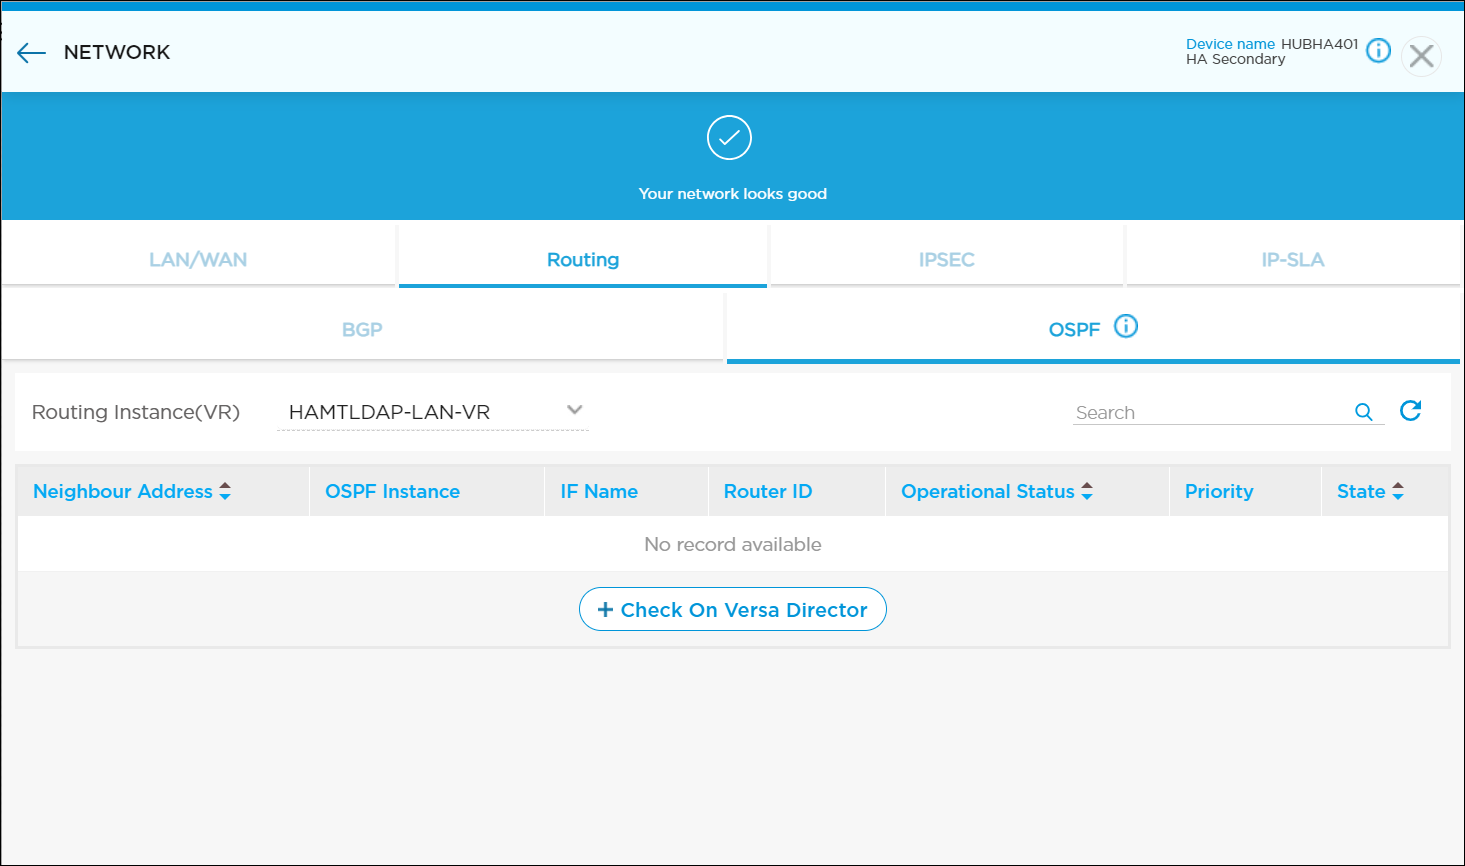Go to the IP-SLA tab

tap(1292, 260)
